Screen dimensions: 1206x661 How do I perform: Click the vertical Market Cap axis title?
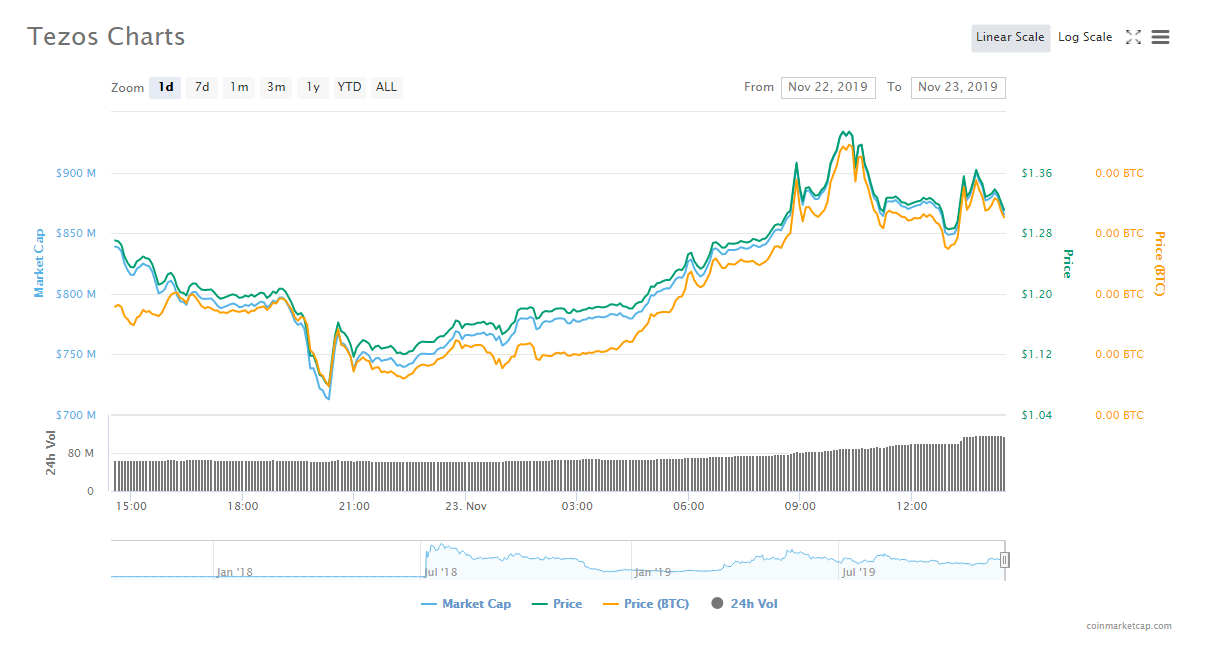pos(39,263)
